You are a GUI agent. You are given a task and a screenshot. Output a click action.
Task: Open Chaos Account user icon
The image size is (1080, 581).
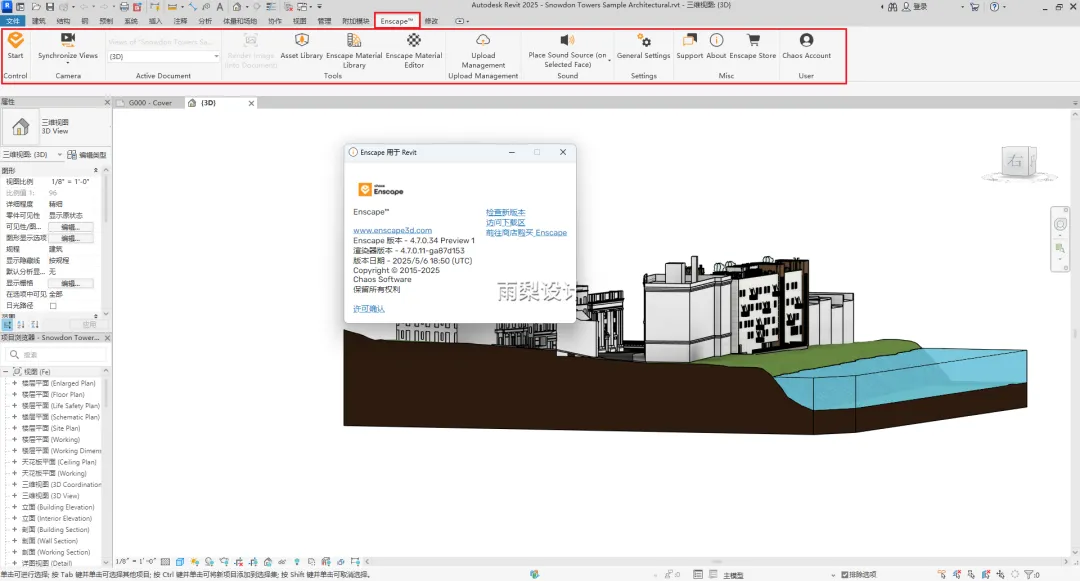click(x=807, y=40)
